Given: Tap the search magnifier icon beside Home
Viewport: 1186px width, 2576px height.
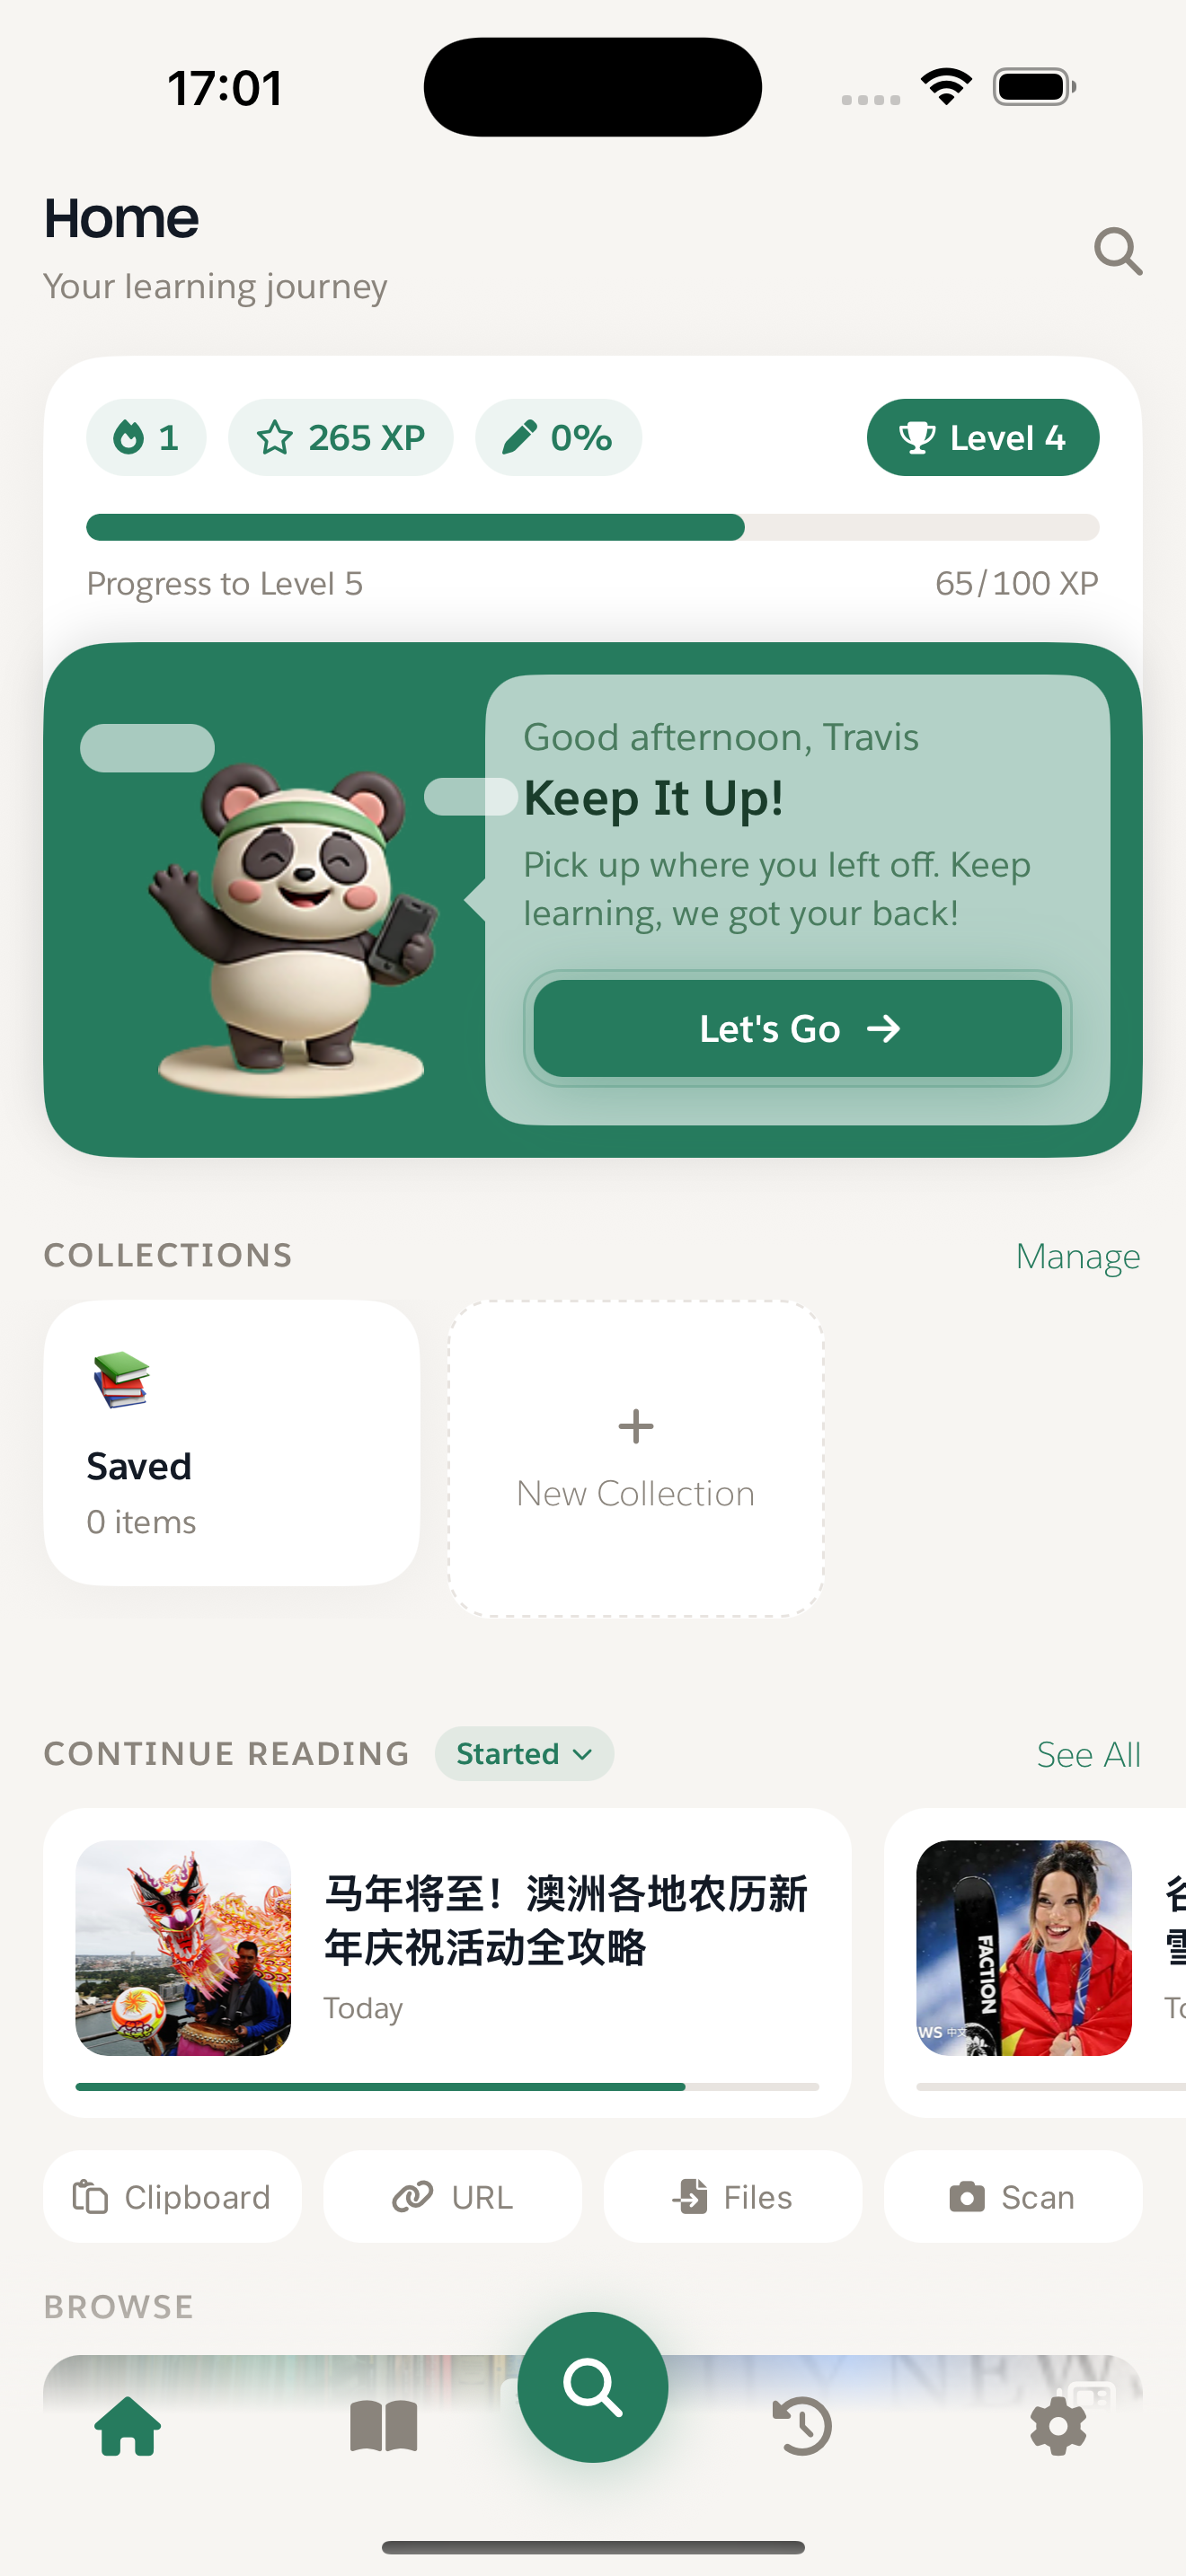Looking at the screenshot, I should pyautogui.click(x=1118, y=251).
